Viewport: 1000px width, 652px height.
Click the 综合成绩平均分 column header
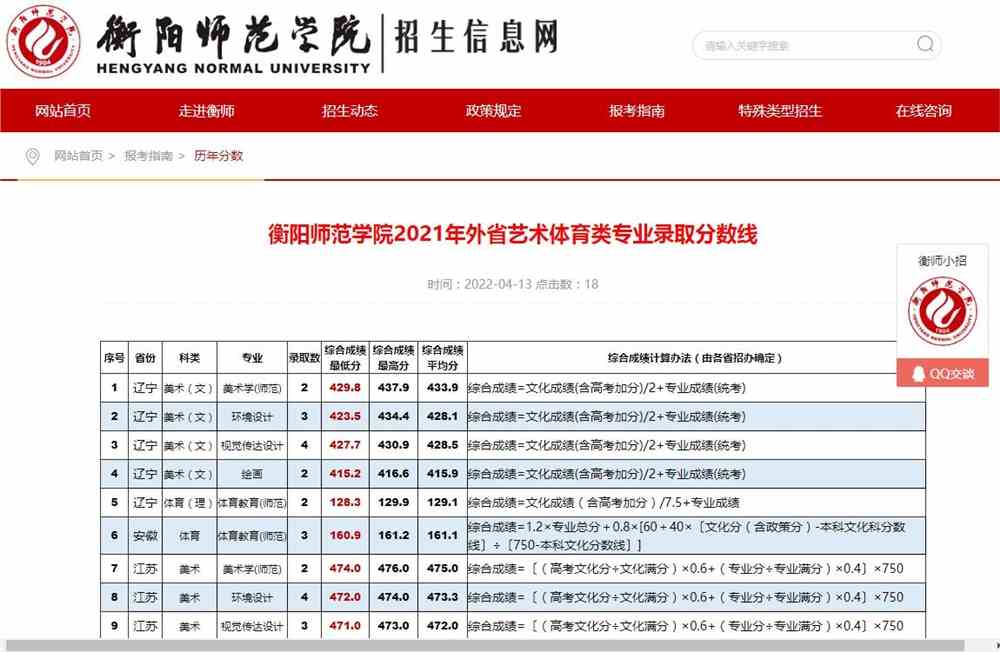coord(443,358)
